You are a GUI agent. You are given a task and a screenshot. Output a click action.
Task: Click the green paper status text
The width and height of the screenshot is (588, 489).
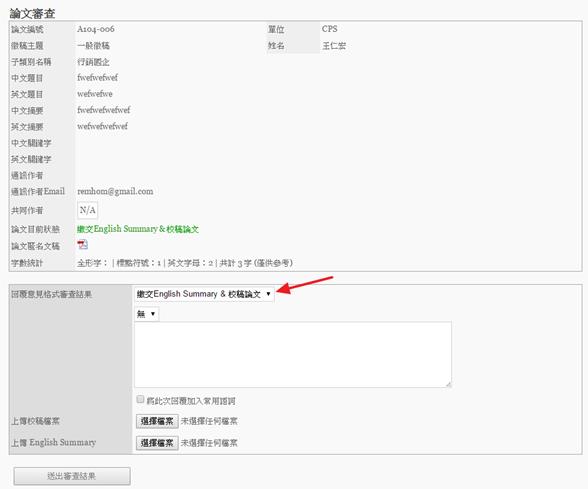pos(138,229)
